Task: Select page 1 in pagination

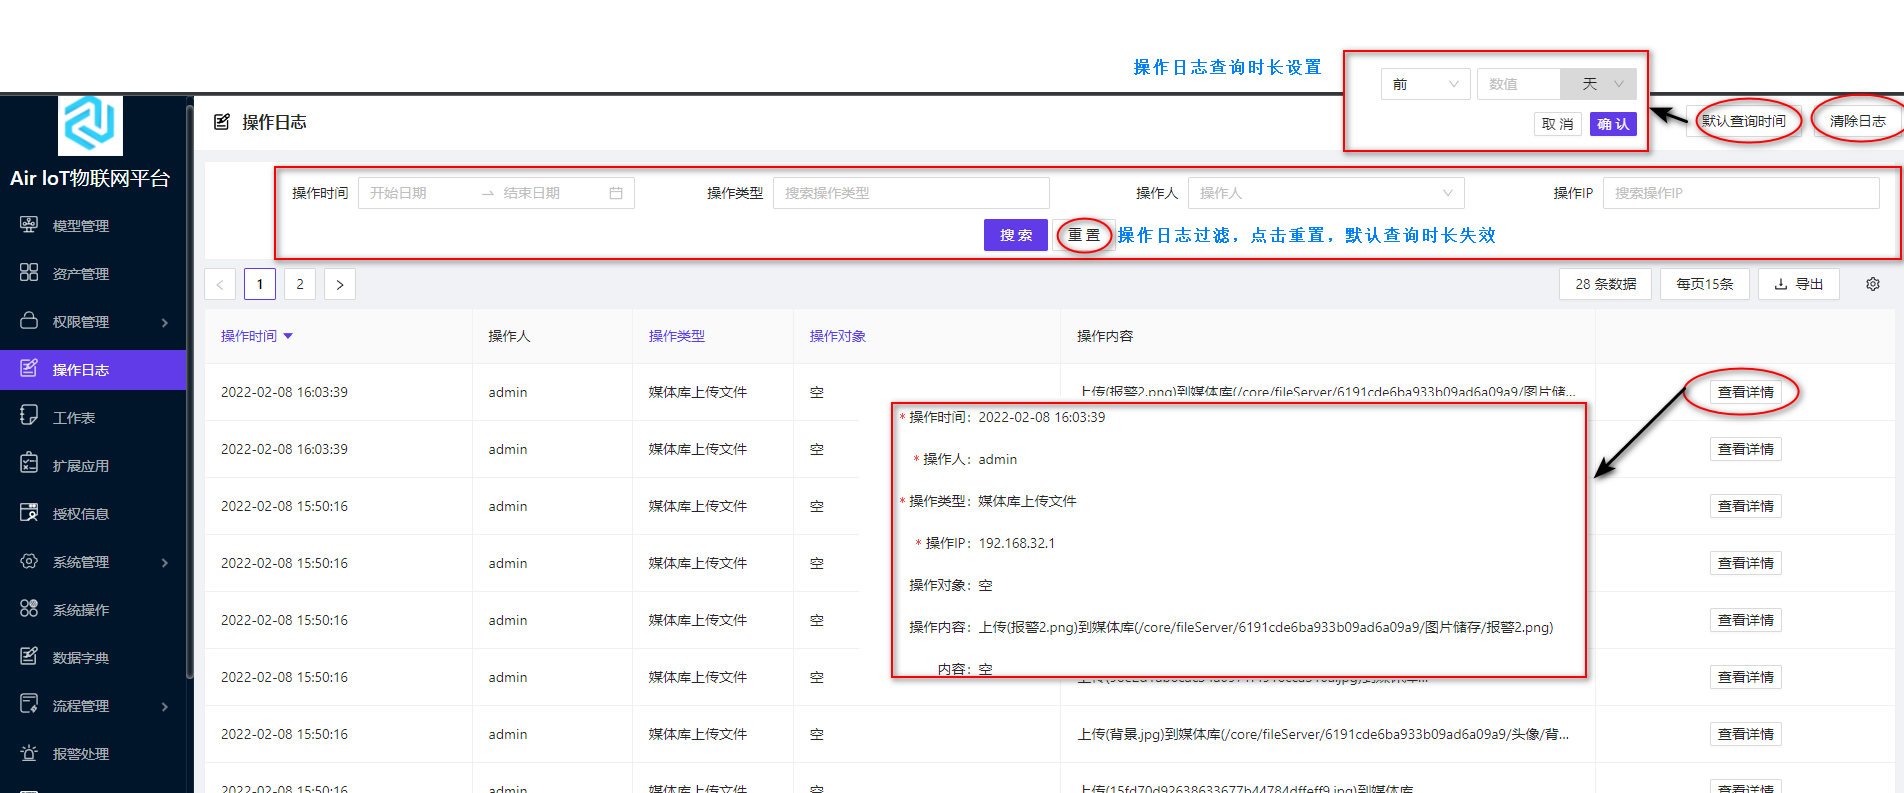Action: point(260,284)
